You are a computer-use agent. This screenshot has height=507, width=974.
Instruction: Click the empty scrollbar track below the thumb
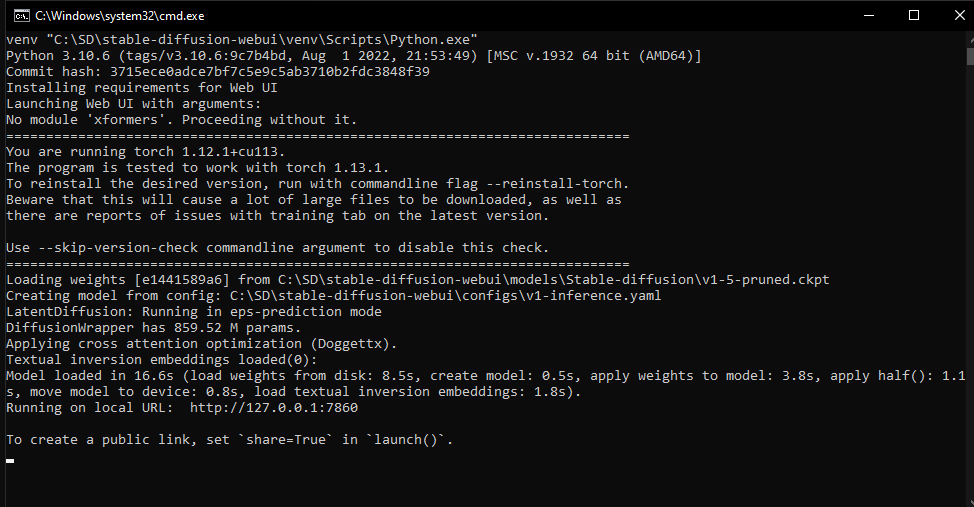click(970, 280)
